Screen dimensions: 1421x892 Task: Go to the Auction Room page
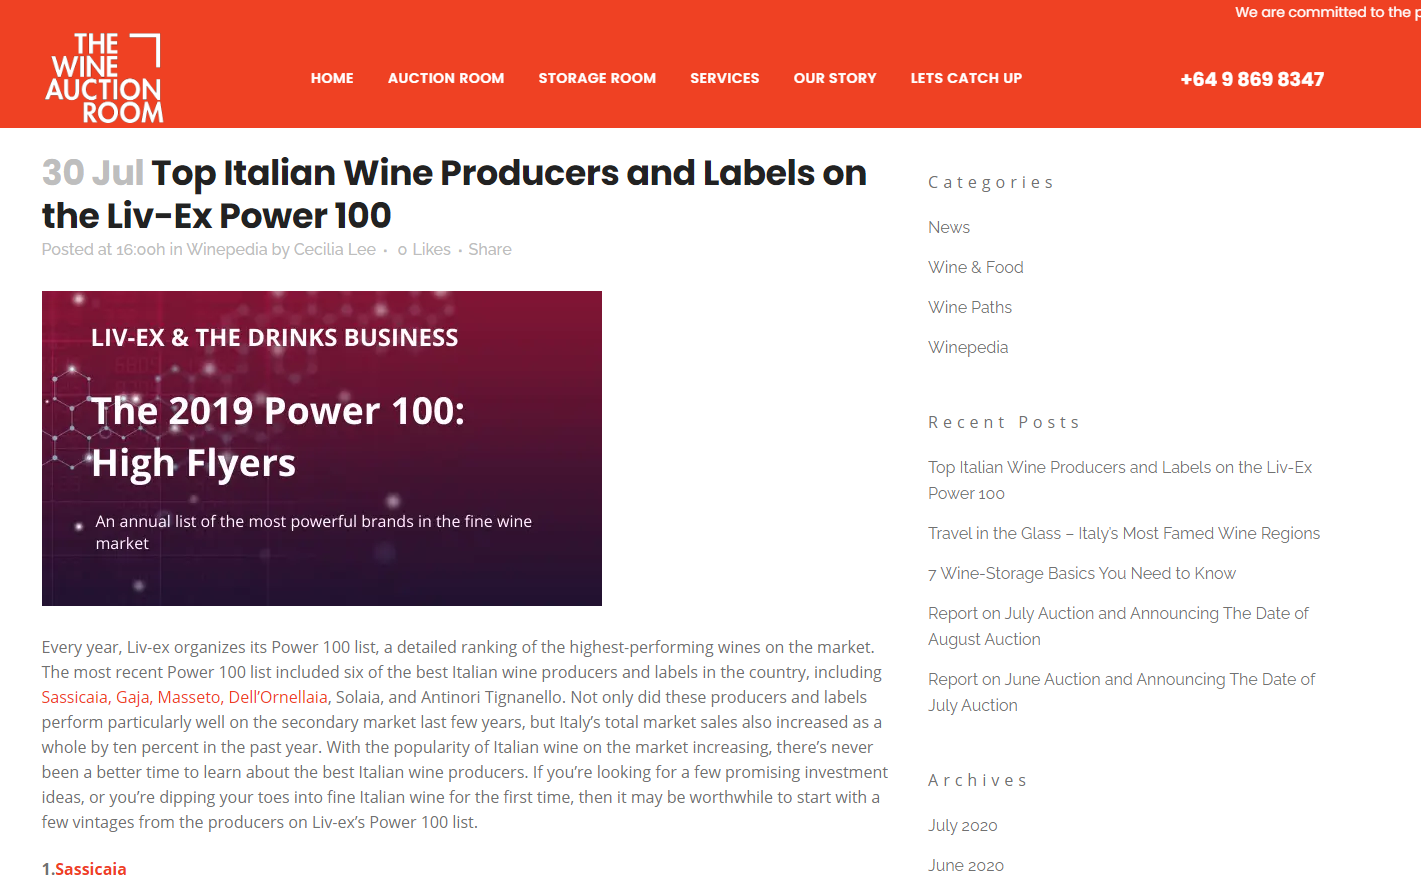click(446, 78)
